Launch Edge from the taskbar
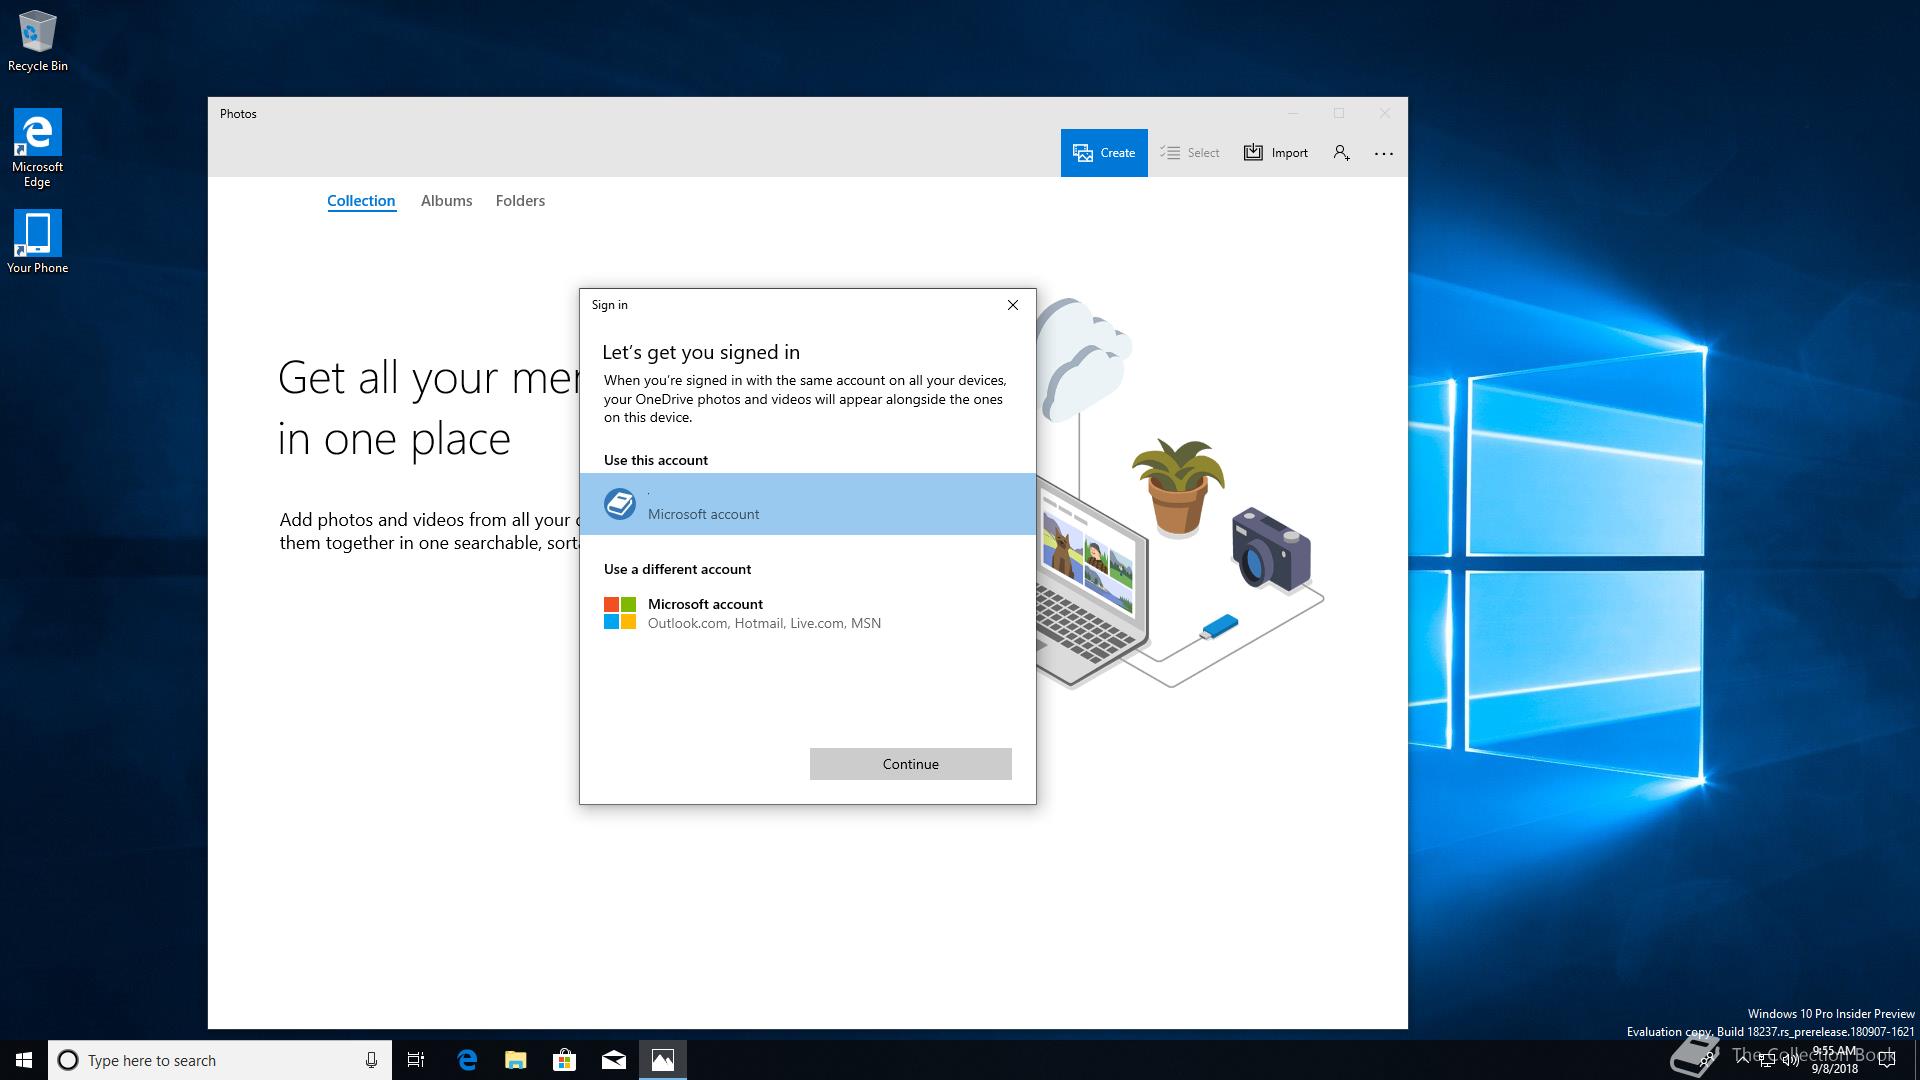1920x1080 pixels. click(467, 1060)
